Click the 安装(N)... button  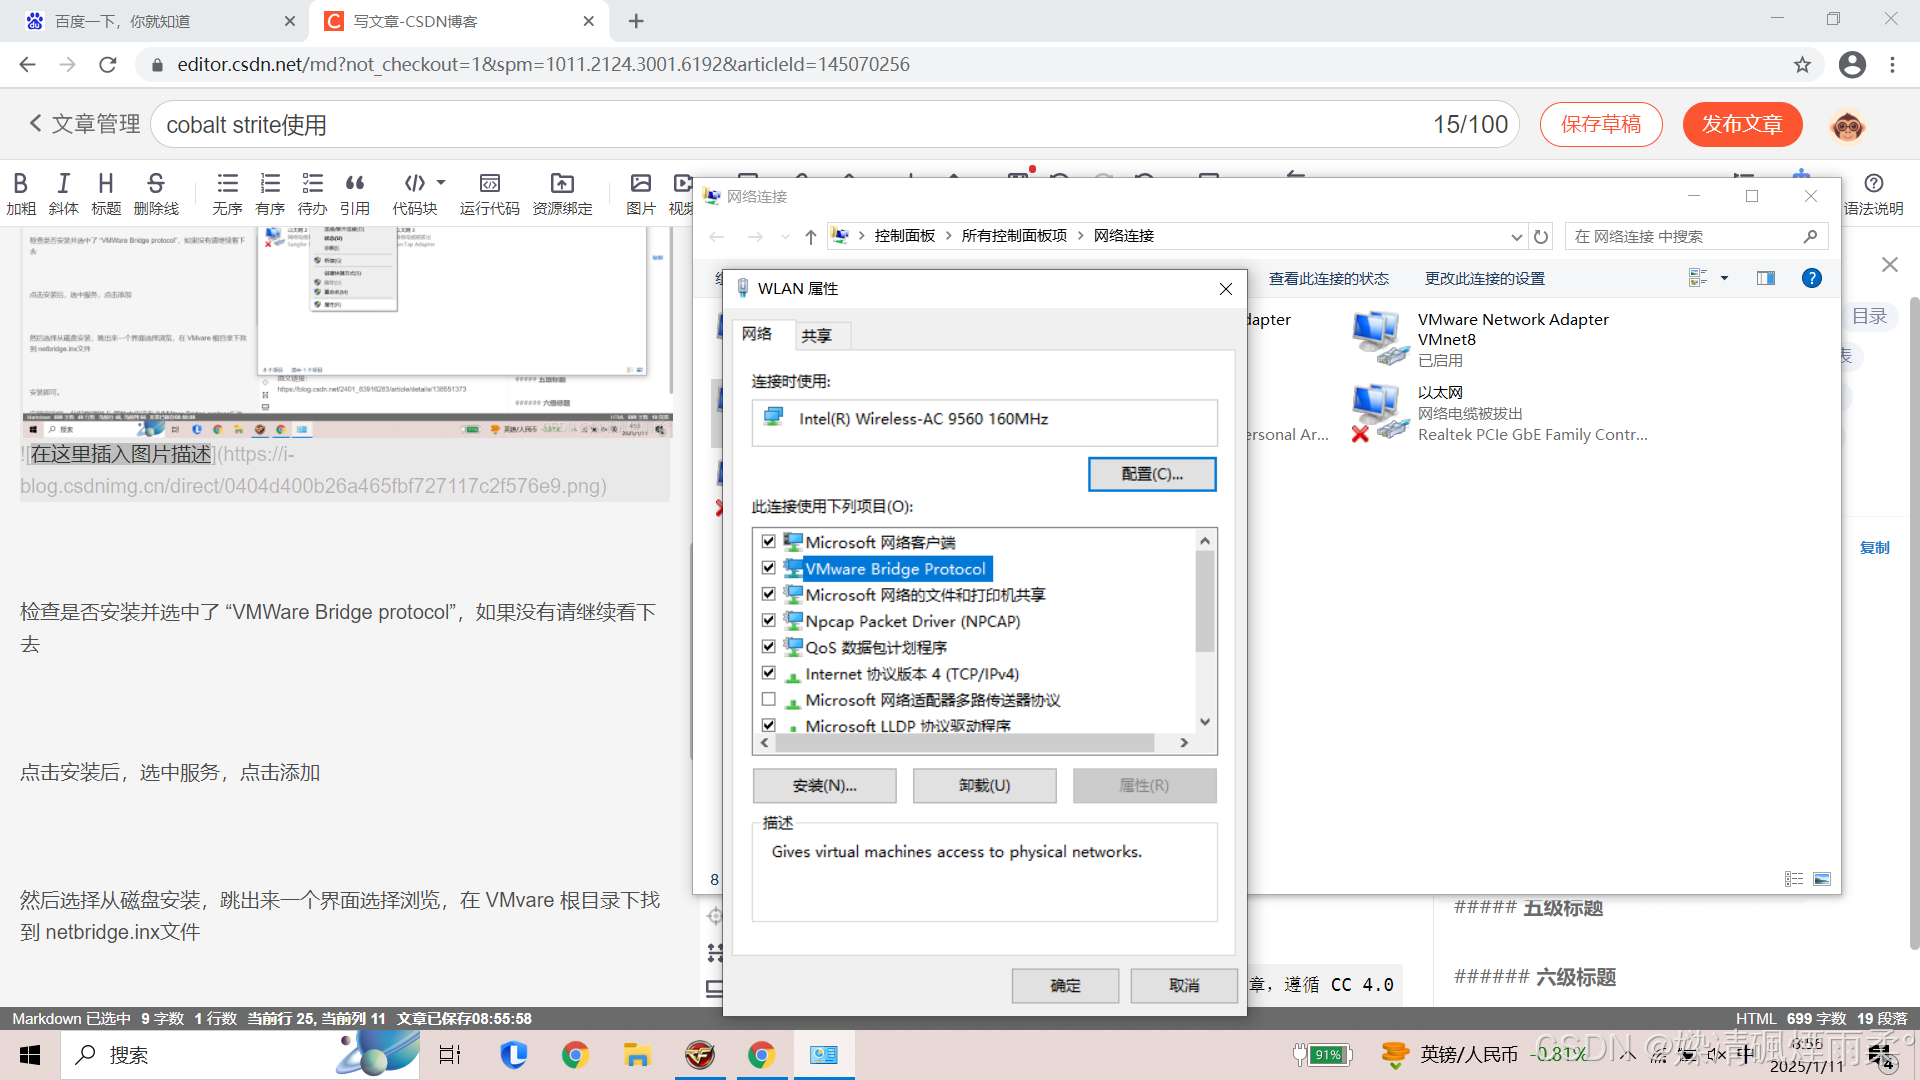pos(824,786)
